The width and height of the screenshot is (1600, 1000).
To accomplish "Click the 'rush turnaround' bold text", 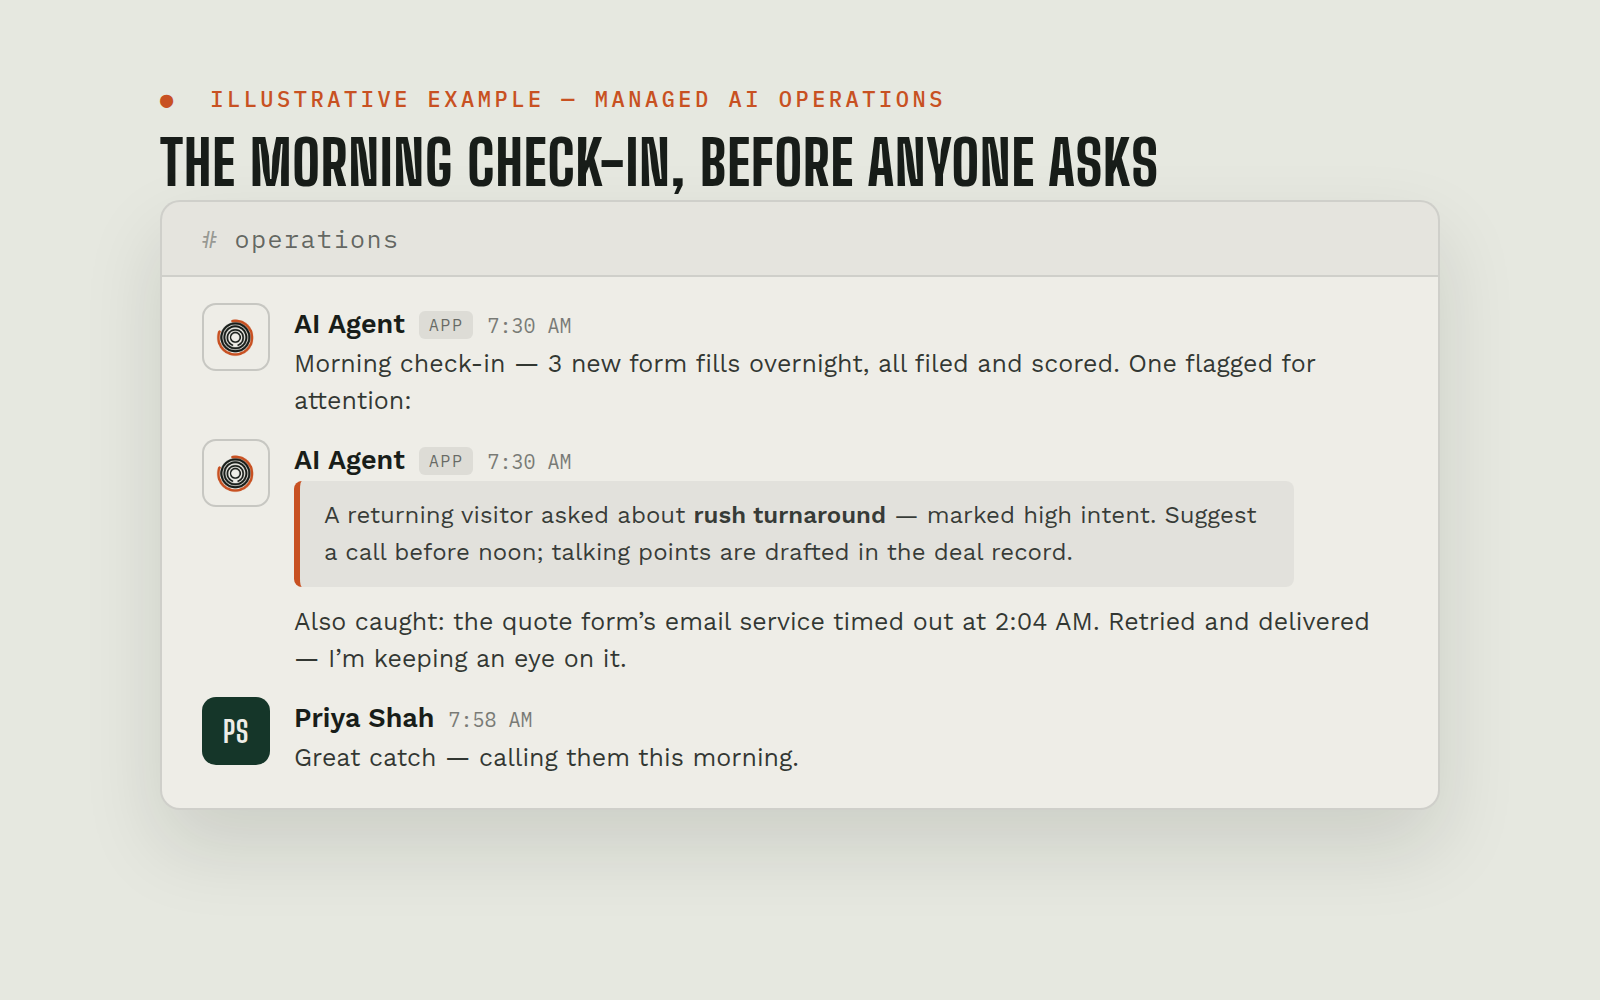I will click(790, 515).
